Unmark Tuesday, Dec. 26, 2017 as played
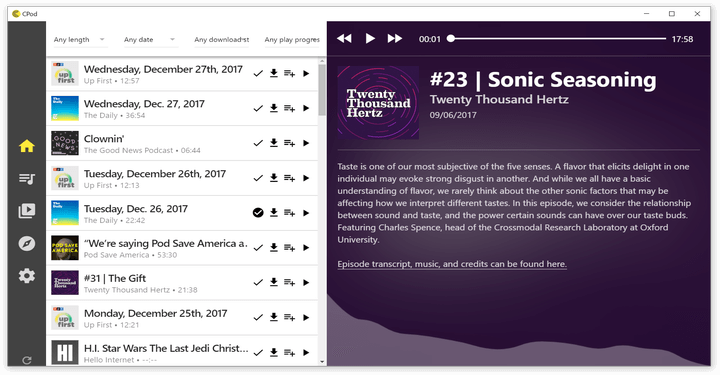 [x=258, y=213]
